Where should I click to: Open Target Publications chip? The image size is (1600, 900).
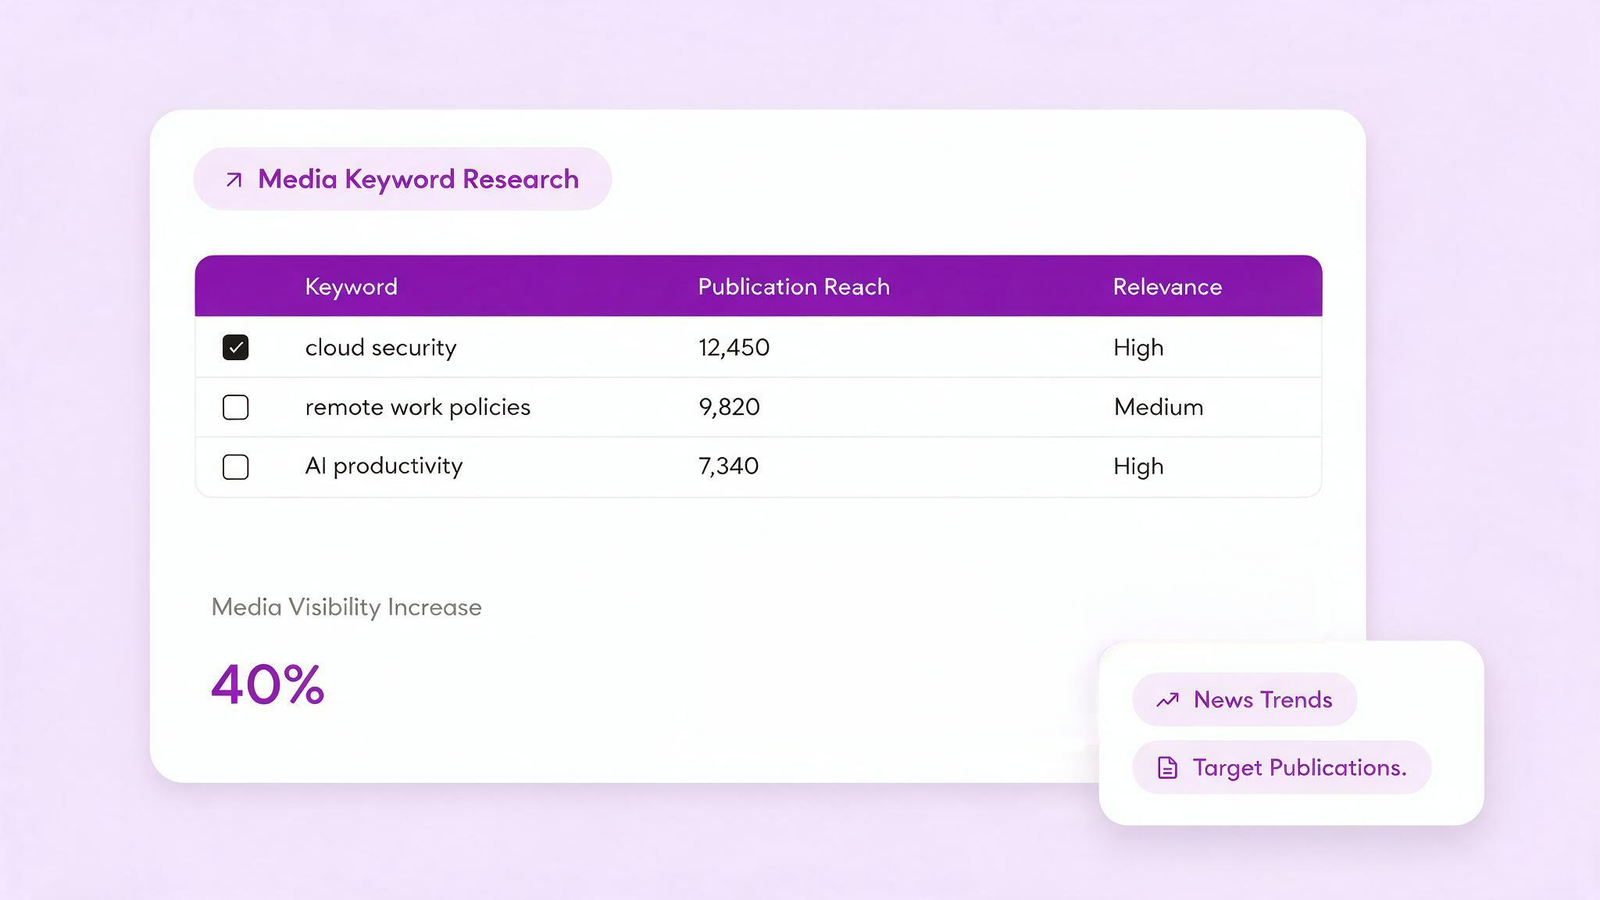click(1281, 768)
